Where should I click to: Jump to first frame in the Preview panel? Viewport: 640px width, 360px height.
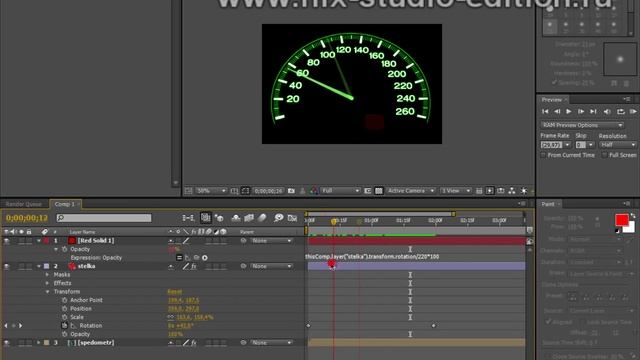(x=545, y=111)
